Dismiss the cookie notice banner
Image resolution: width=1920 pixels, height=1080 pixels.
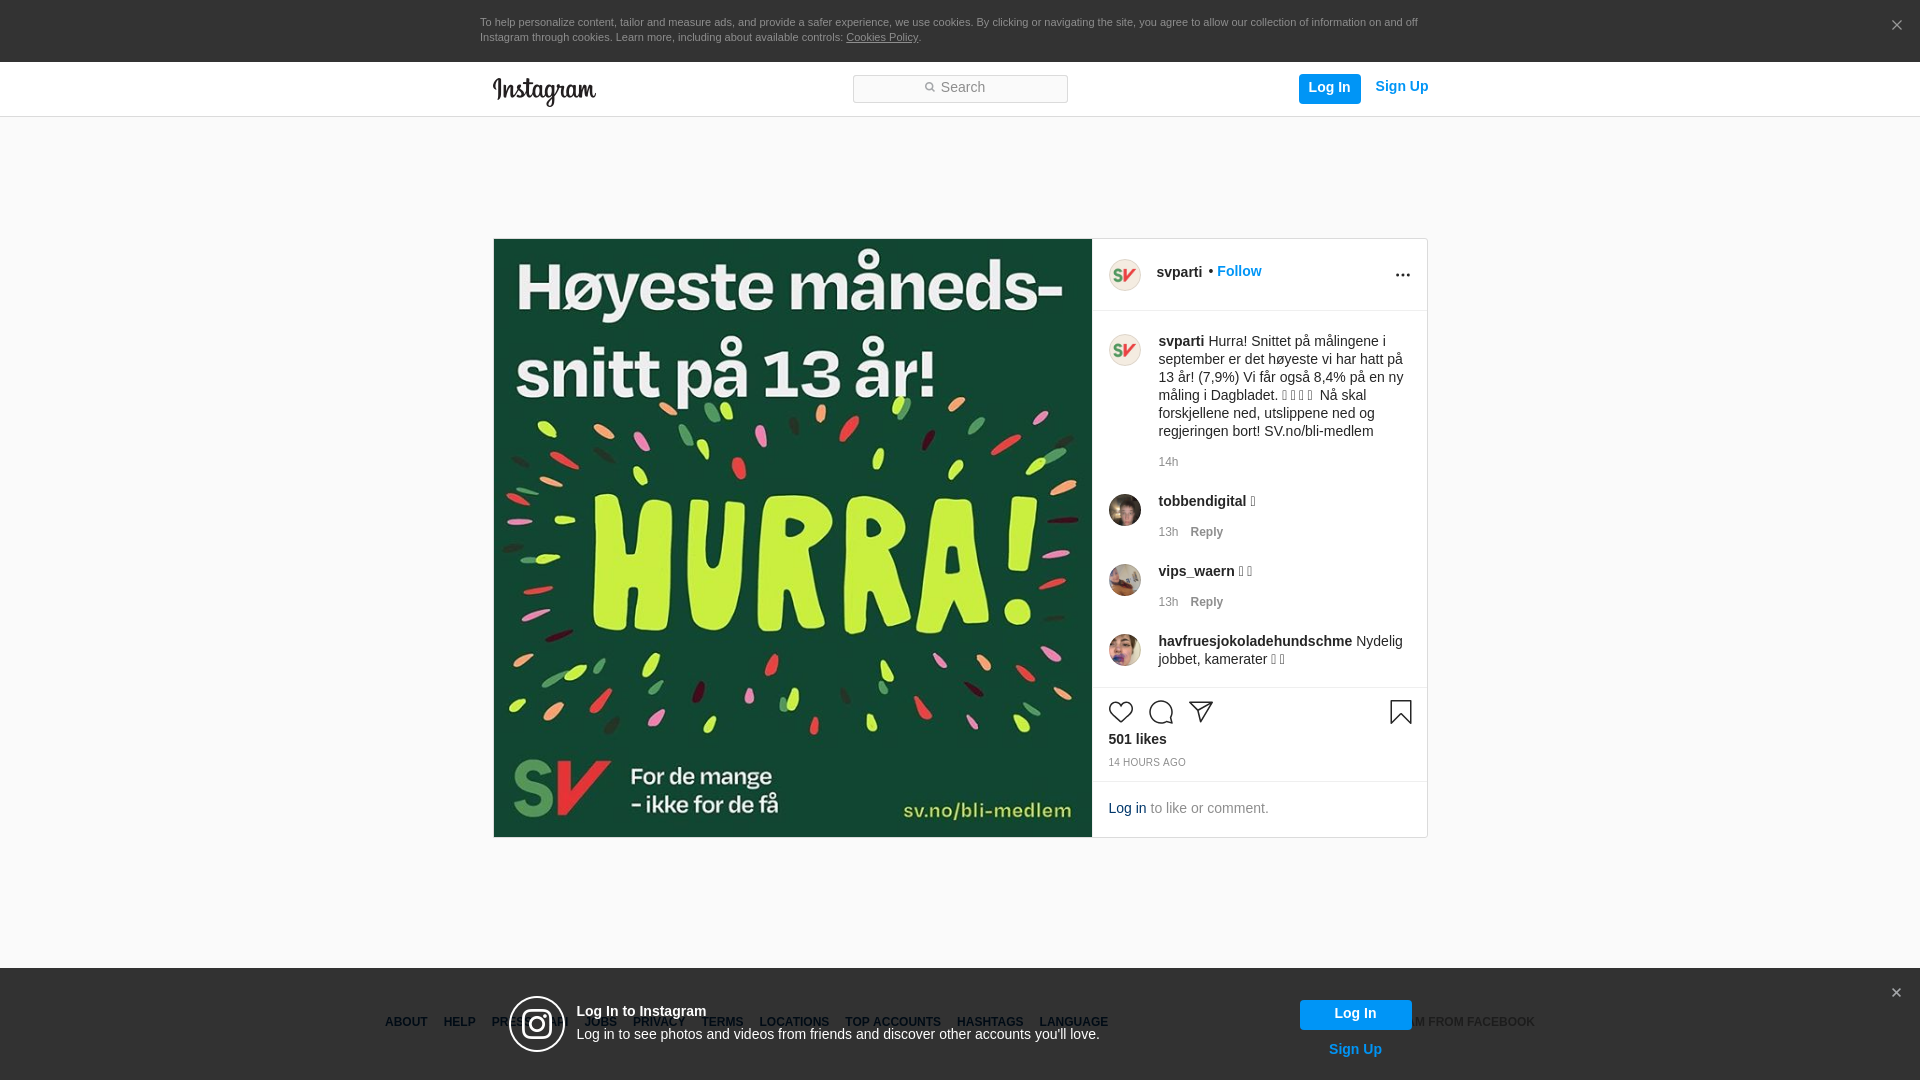point(1896,26)
